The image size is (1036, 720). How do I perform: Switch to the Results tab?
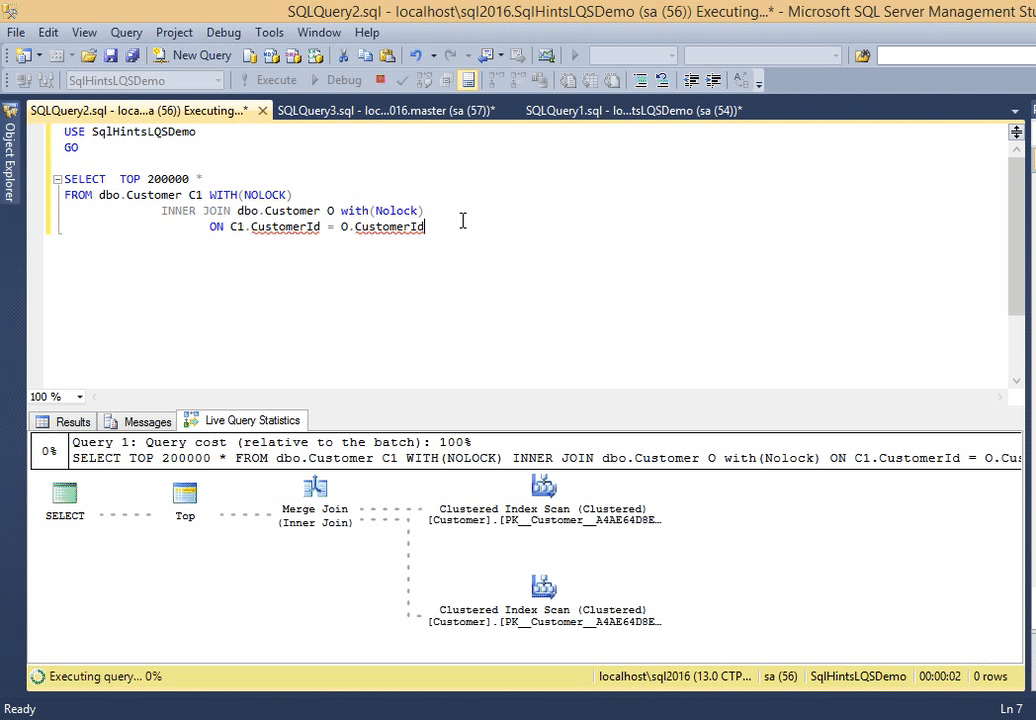coord(63,421)
